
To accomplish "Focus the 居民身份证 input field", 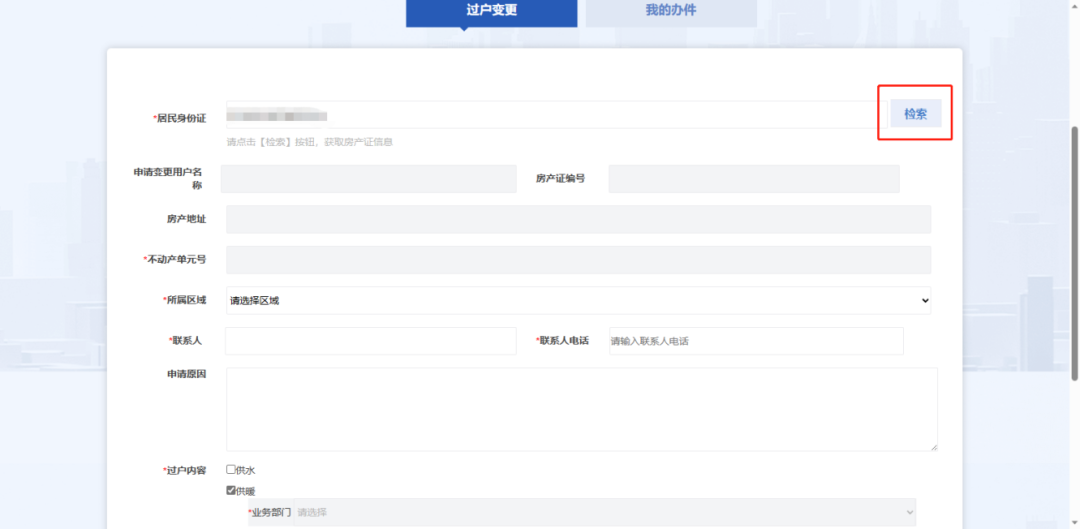I will 550,115.
